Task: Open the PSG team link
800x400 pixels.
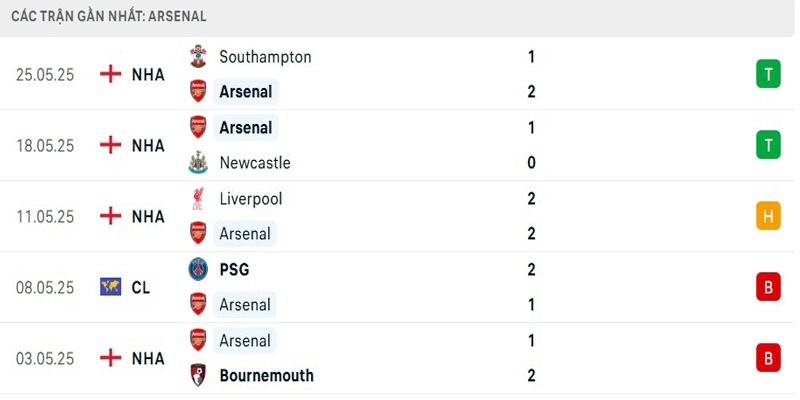Action: tap(234, 269)
